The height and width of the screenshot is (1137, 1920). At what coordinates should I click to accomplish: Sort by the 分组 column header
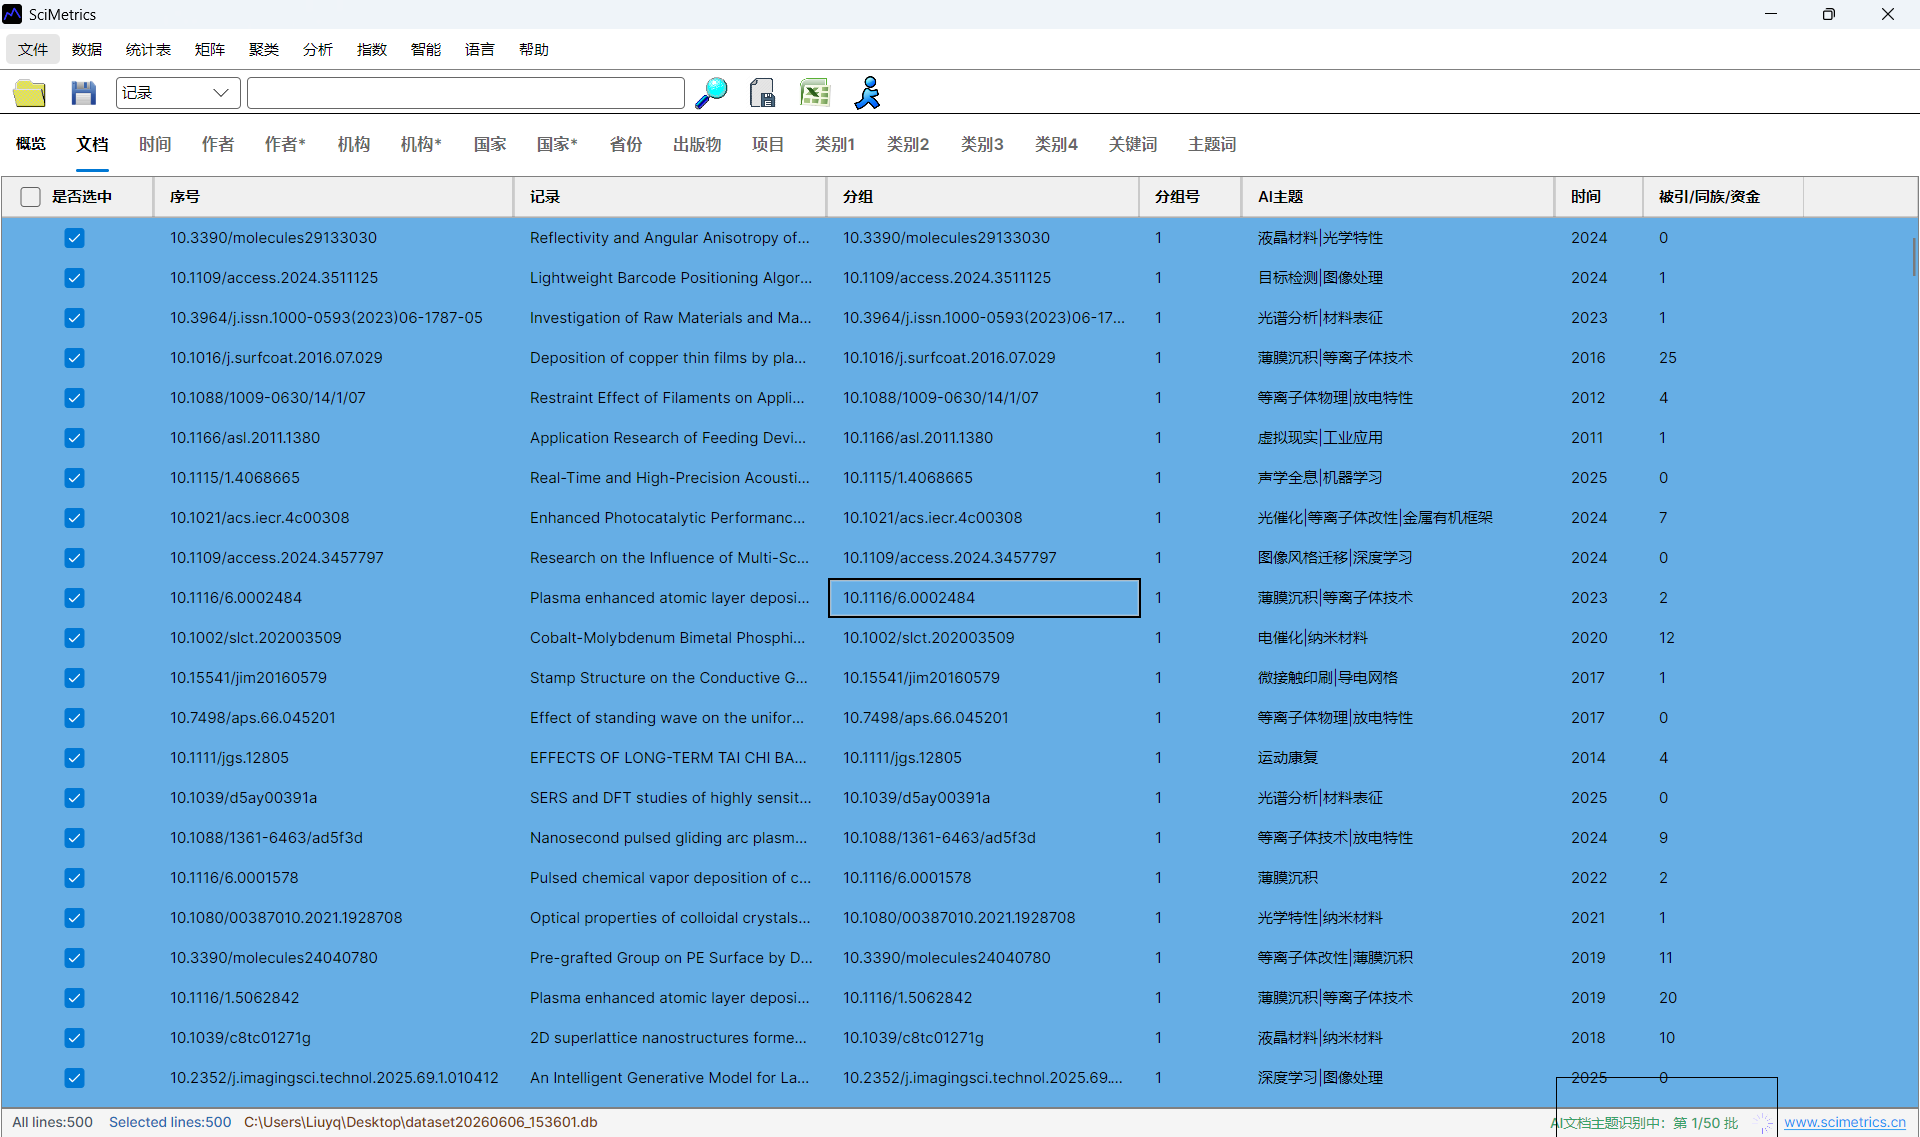983,197
